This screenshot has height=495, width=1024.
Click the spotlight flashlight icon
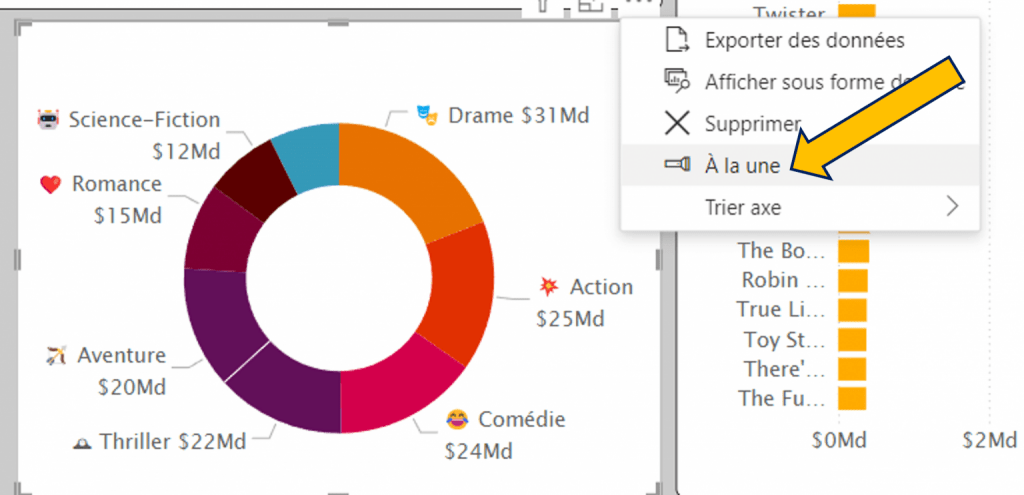pyautogui.click(x=677, y=164)
